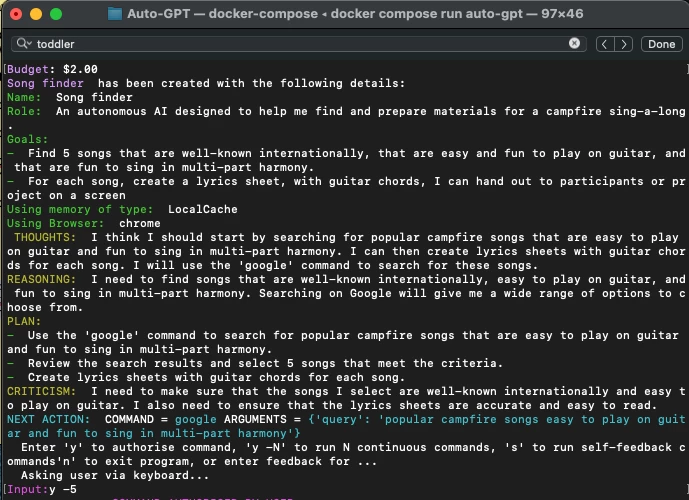Screen dimensions: 689x500
Task: Click the 'THOUGHTS:' label in terminal output
Action: coord(42,237)
